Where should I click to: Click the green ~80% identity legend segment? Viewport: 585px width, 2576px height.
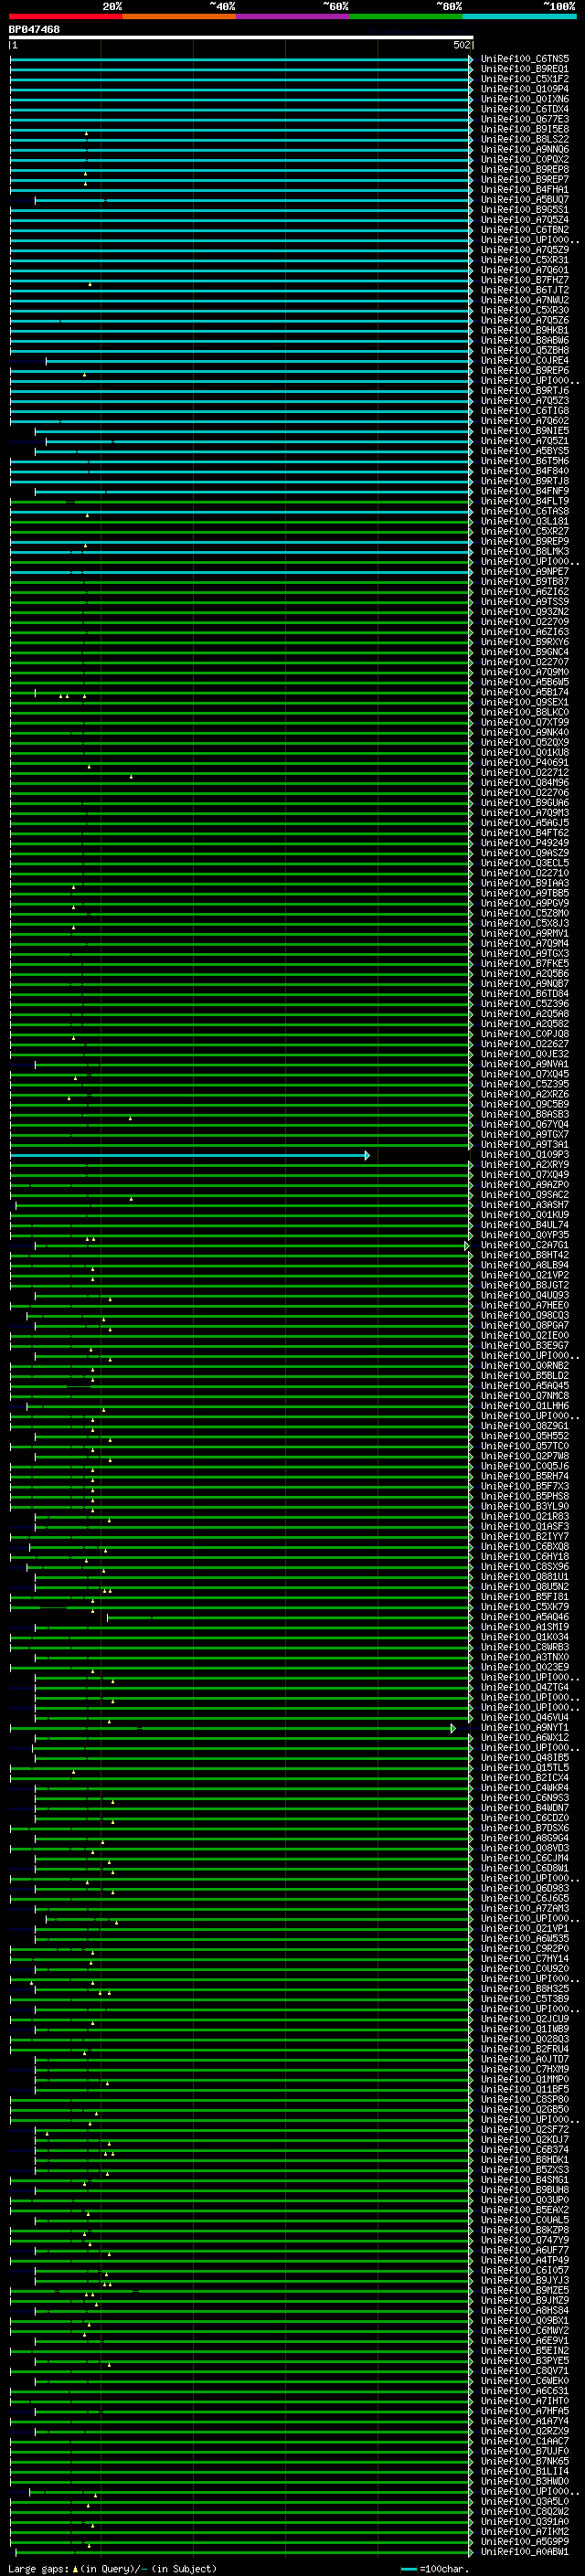[x=406, y=16]
